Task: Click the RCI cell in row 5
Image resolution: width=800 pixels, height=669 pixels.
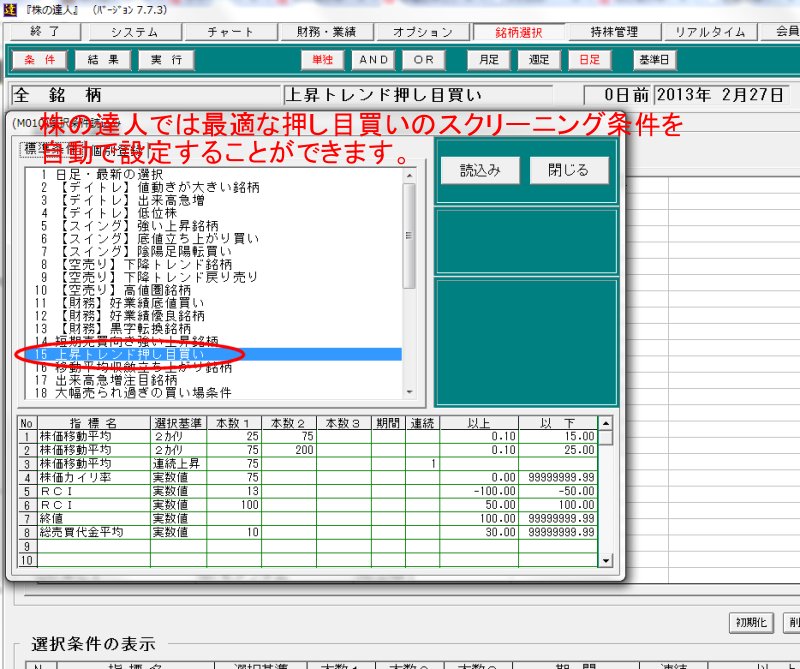Action: click(94, 491)
